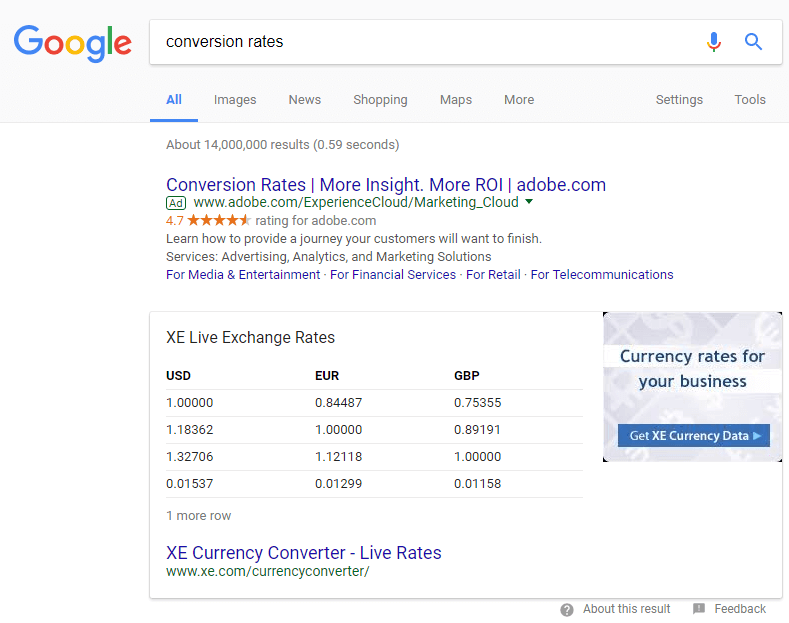Follow the For Financial Services sitelink
The image size is (789, 623).
tap(392, 275)
